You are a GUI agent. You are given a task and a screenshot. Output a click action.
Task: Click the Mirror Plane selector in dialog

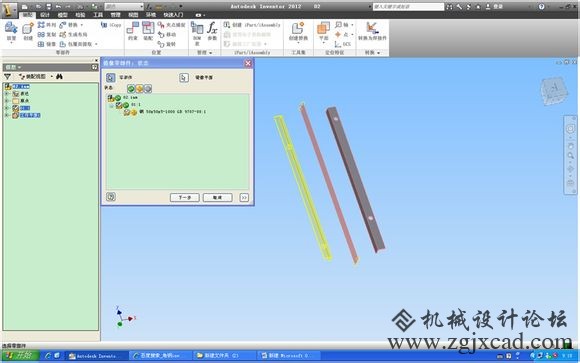tap(184, 77)
